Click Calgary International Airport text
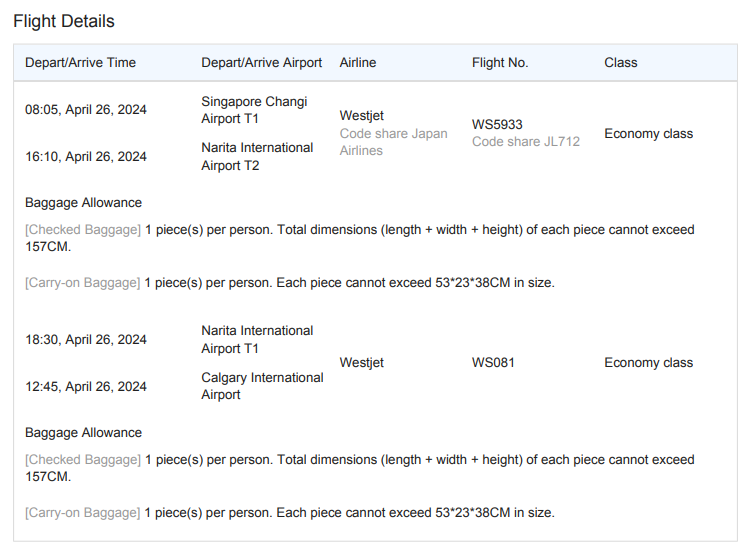The image size is (749, 551). pyautogui.click(x=262, y=386)
